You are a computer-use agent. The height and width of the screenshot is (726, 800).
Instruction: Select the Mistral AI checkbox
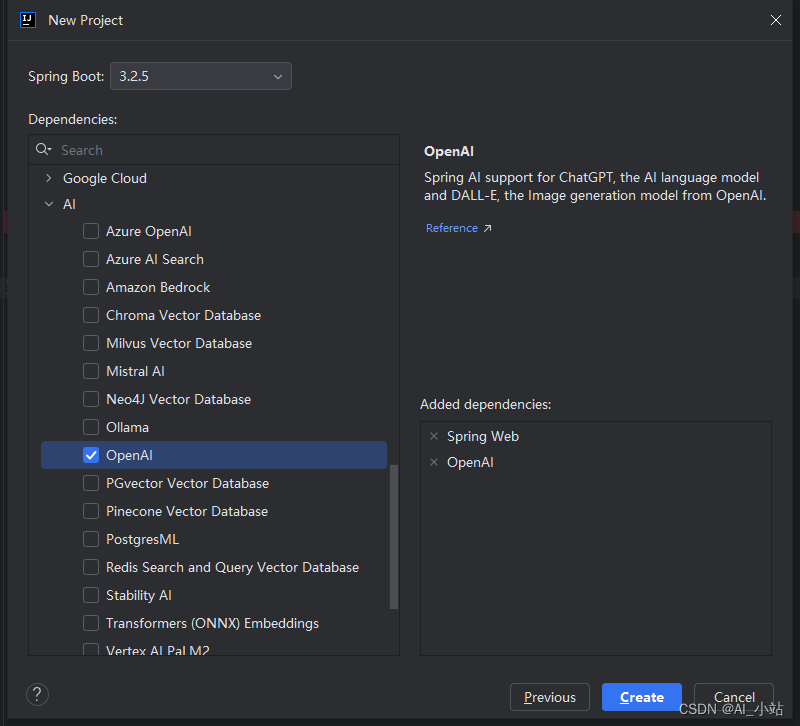[x=91, y=371]
